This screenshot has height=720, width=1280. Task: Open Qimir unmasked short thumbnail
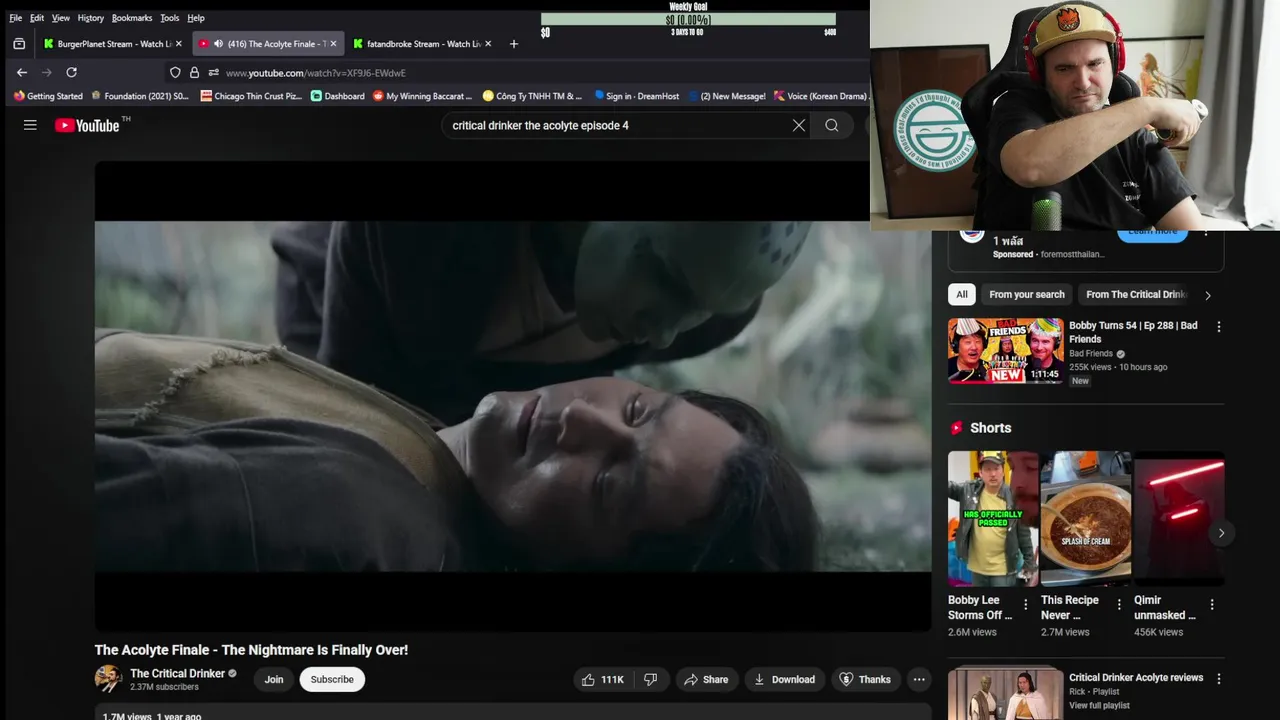1179,518
